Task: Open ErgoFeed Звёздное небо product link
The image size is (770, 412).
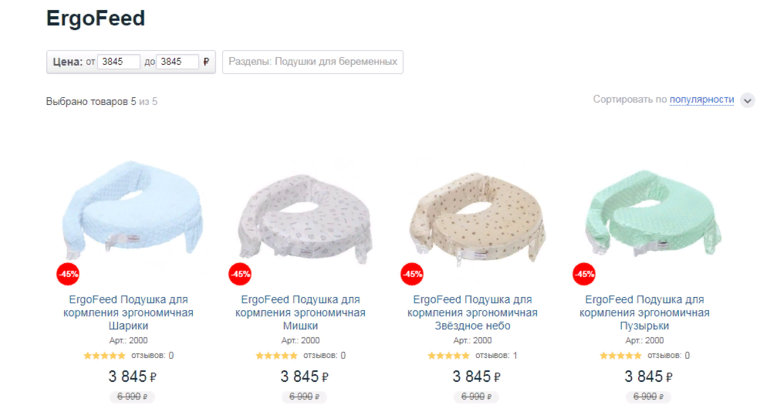Action: pos(472,313)
